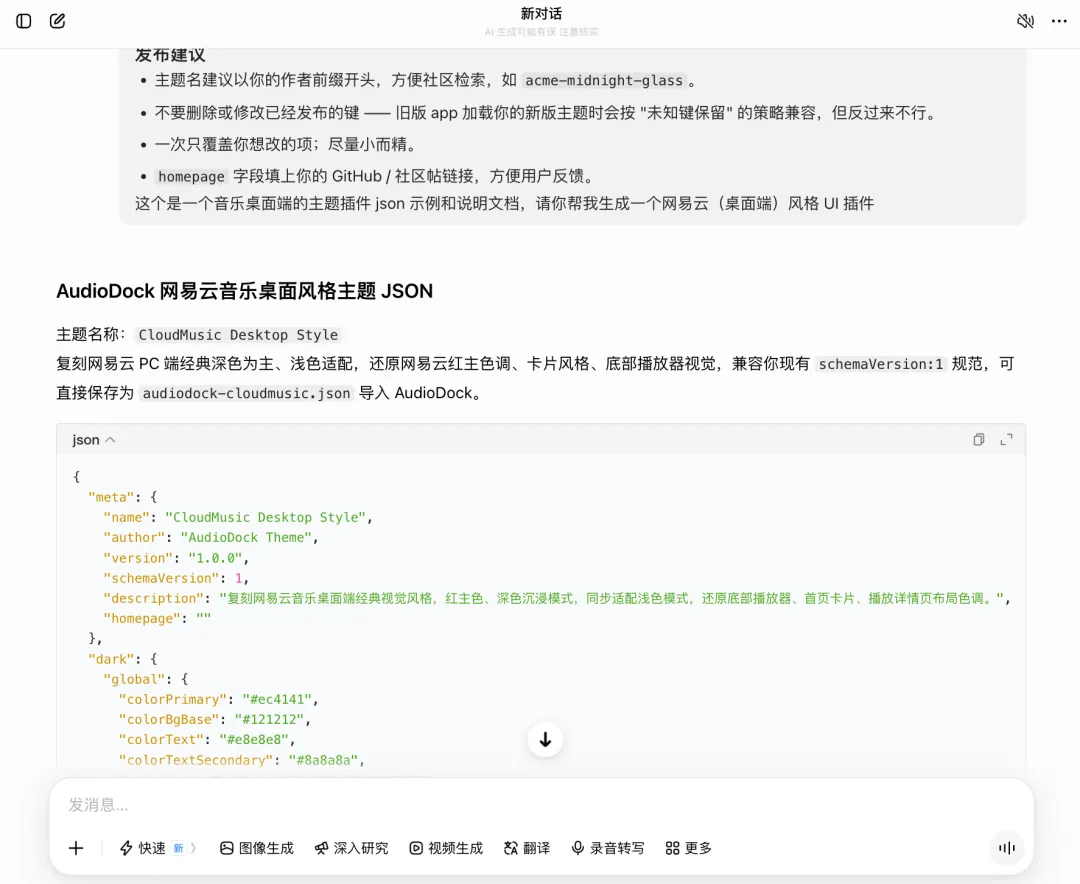
Task: Open the plus attachment button
Action: point(76,848)
